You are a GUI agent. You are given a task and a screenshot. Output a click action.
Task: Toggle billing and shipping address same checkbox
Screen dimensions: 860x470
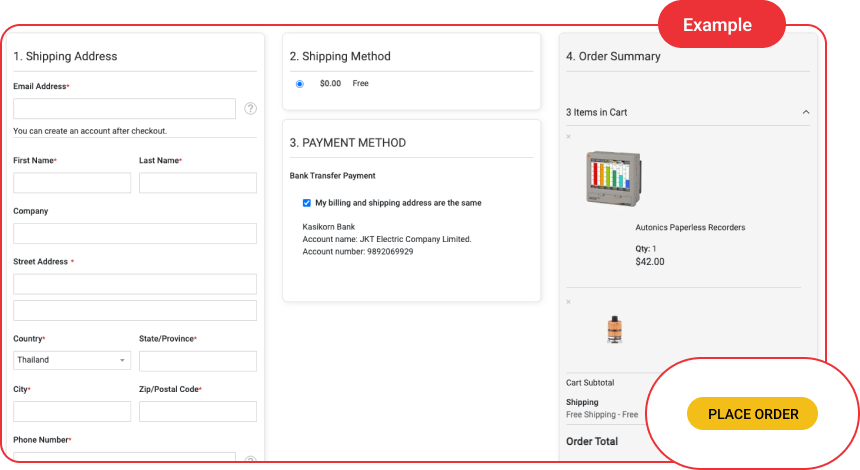[x=307, y=203]
